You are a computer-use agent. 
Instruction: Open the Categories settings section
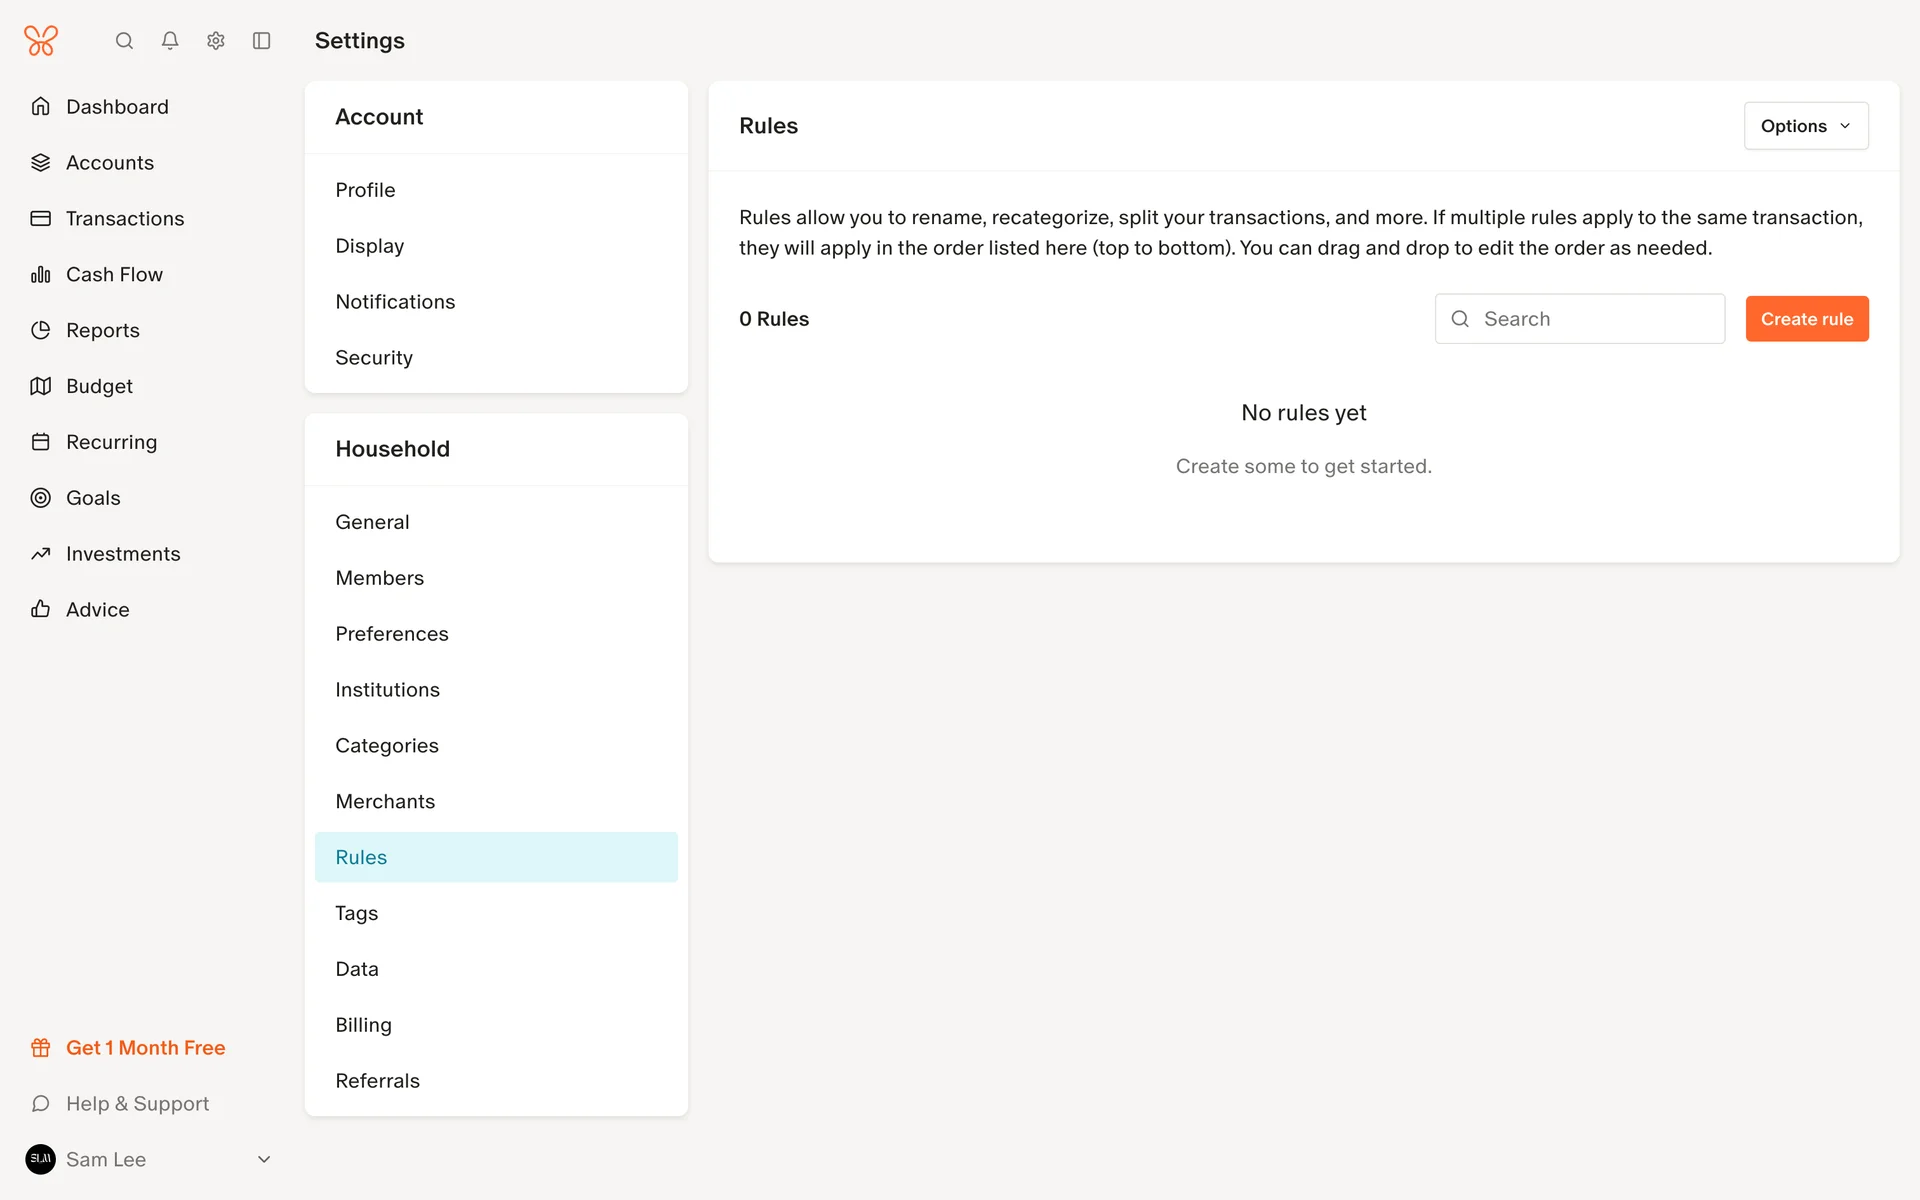pyautogui.click(x=386, y=745)
